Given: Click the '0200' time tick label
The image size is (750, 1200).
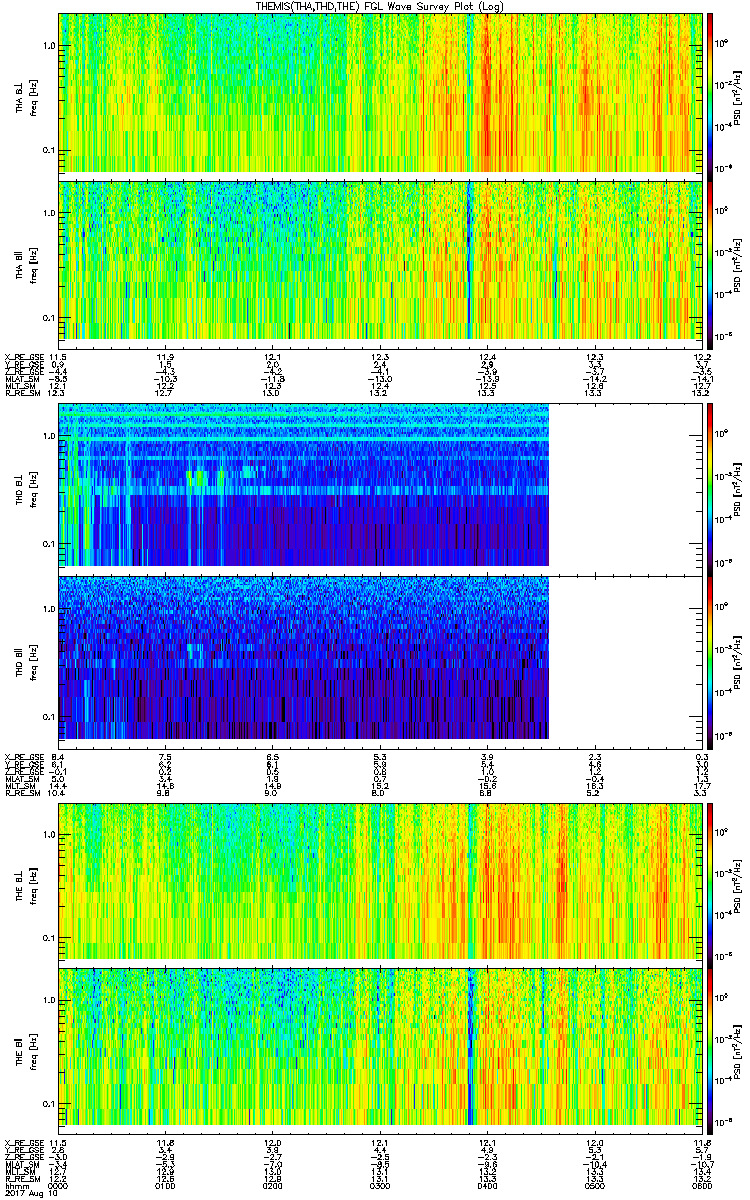Looking at the screenshot, I should [273, 1185].
